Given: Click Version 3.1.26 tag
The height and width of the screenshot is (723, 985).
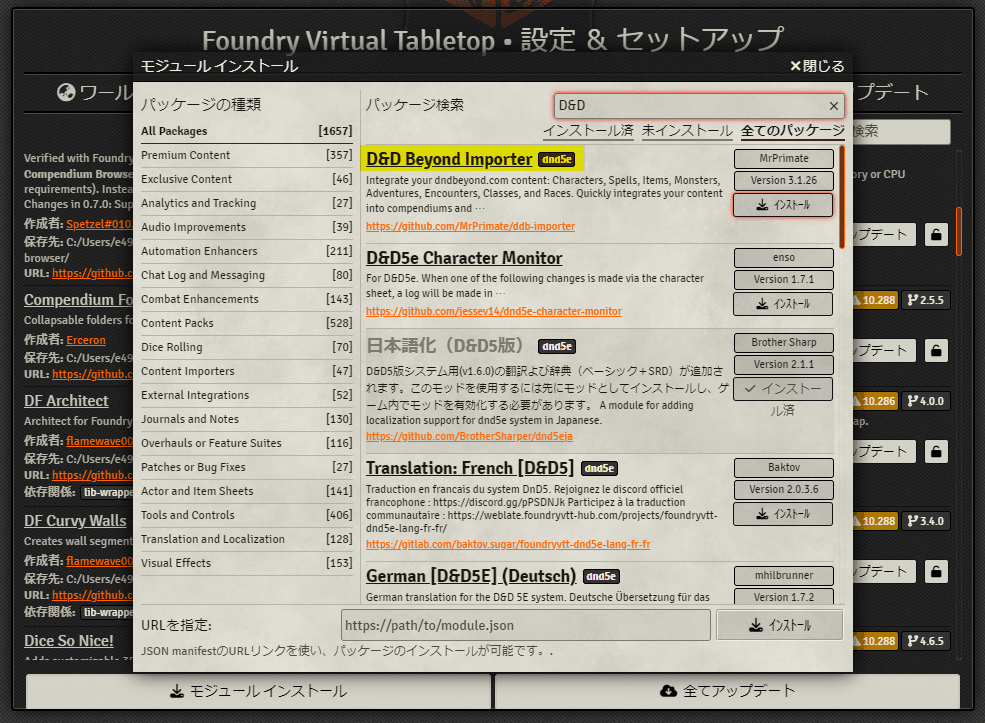Looking at the screenshot, I should click(783, 180).
